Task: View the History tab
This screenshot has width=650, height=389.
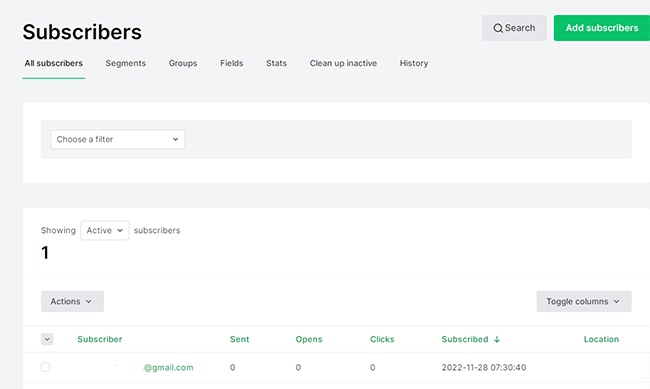Action: (414, 63)
